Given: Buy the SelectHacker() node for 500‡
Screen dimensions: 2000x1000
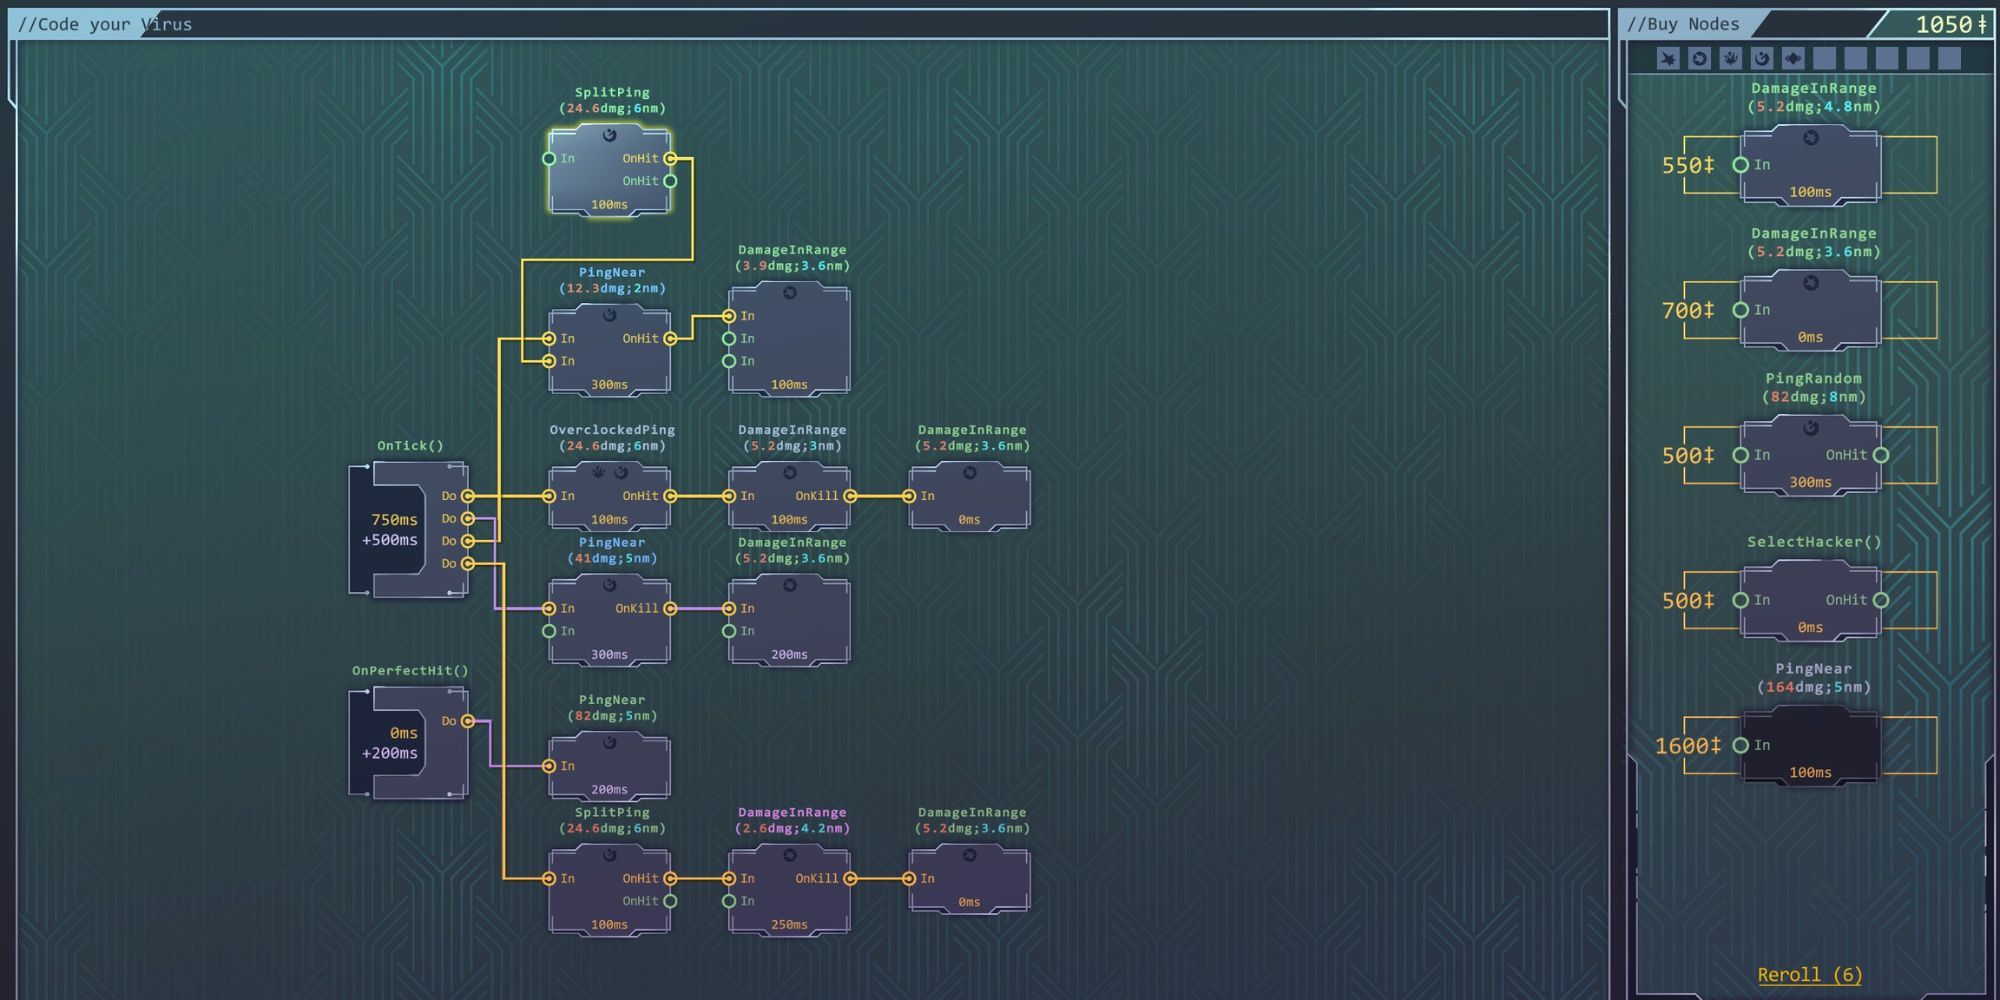Looking at the screenshot, I should 1810,600.
